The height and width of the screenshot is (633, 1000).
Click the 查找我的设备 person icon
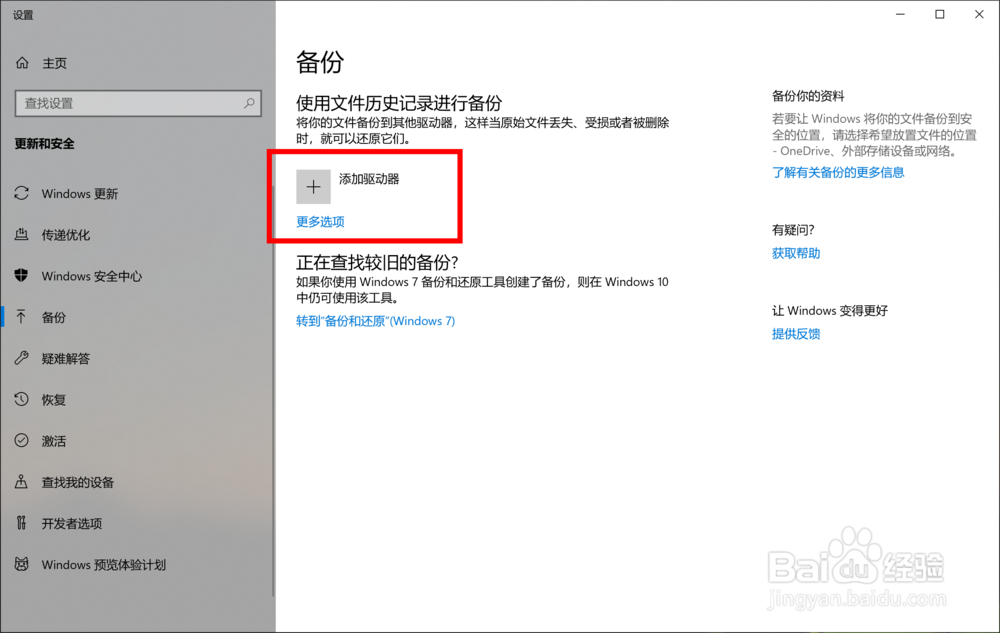tap(22, 482)
